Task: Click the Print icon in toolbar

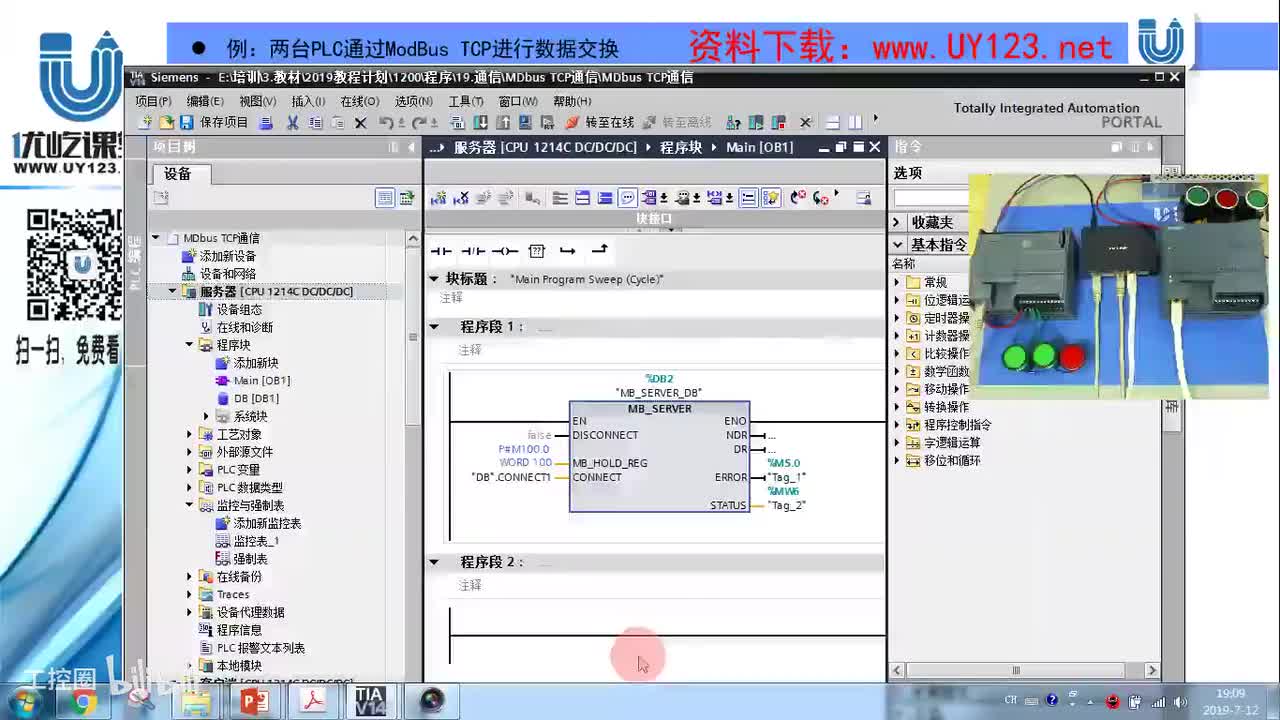Action: (x=266, y=122)
